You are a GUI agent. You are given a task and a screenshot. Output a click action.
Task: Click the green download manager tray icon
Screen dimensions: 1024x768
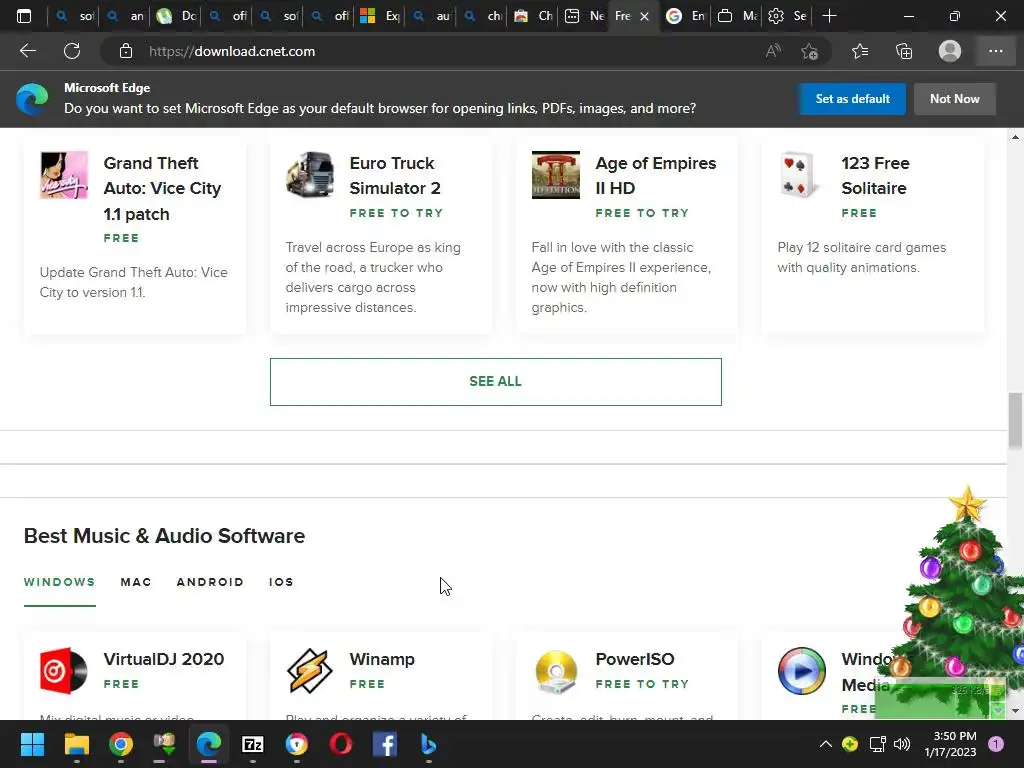coord(850,744)
